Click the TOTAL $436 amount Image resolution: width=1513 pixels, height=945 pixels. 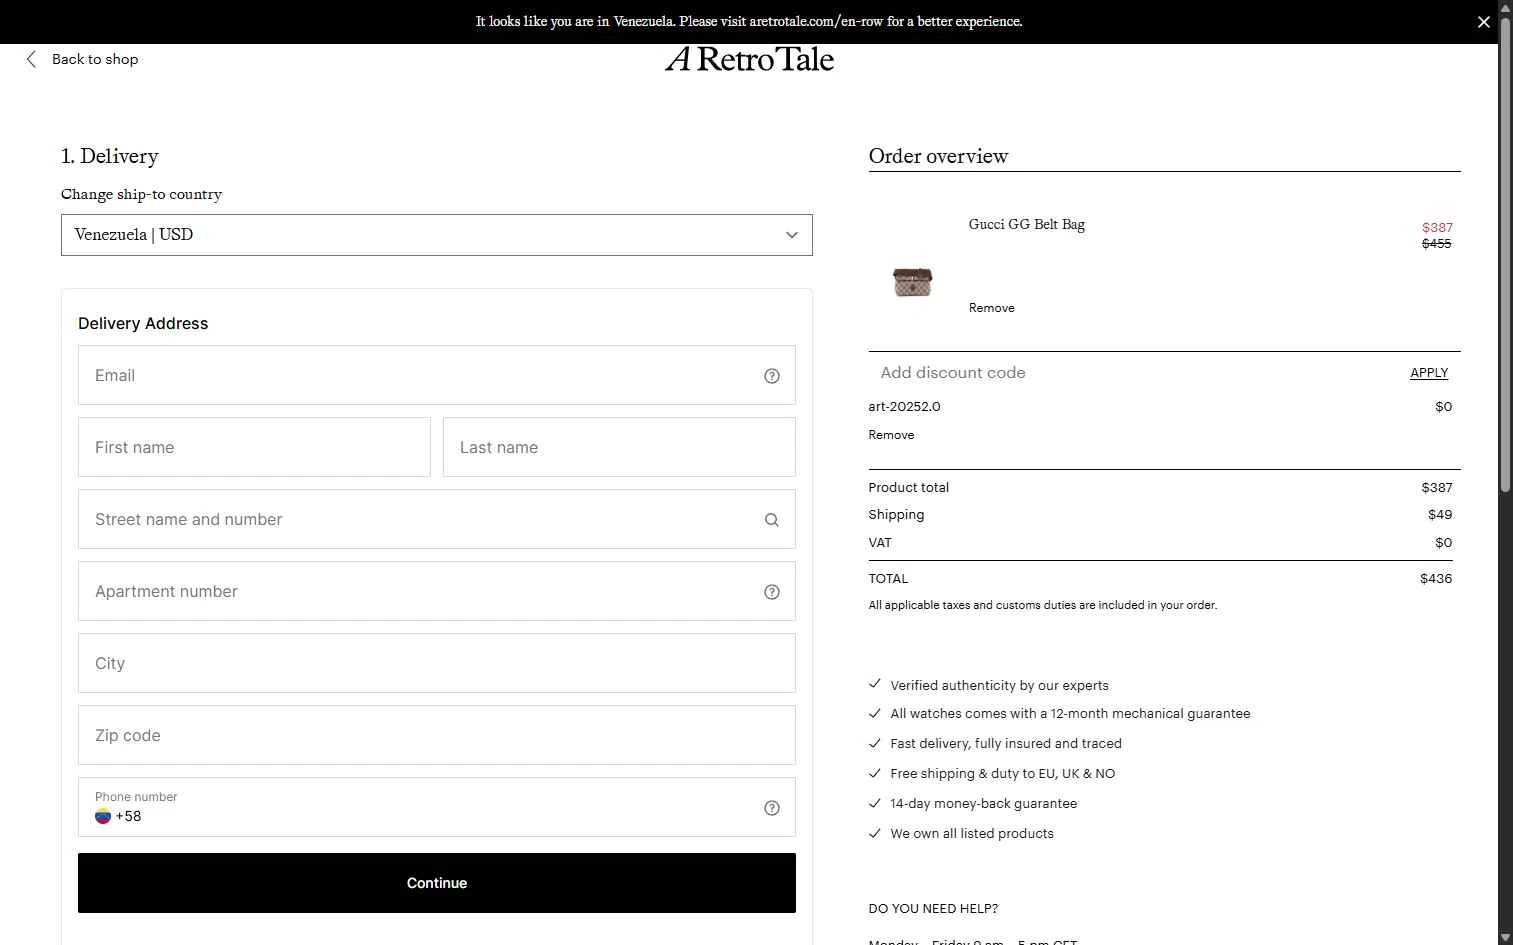click(x=1436, y=578)
